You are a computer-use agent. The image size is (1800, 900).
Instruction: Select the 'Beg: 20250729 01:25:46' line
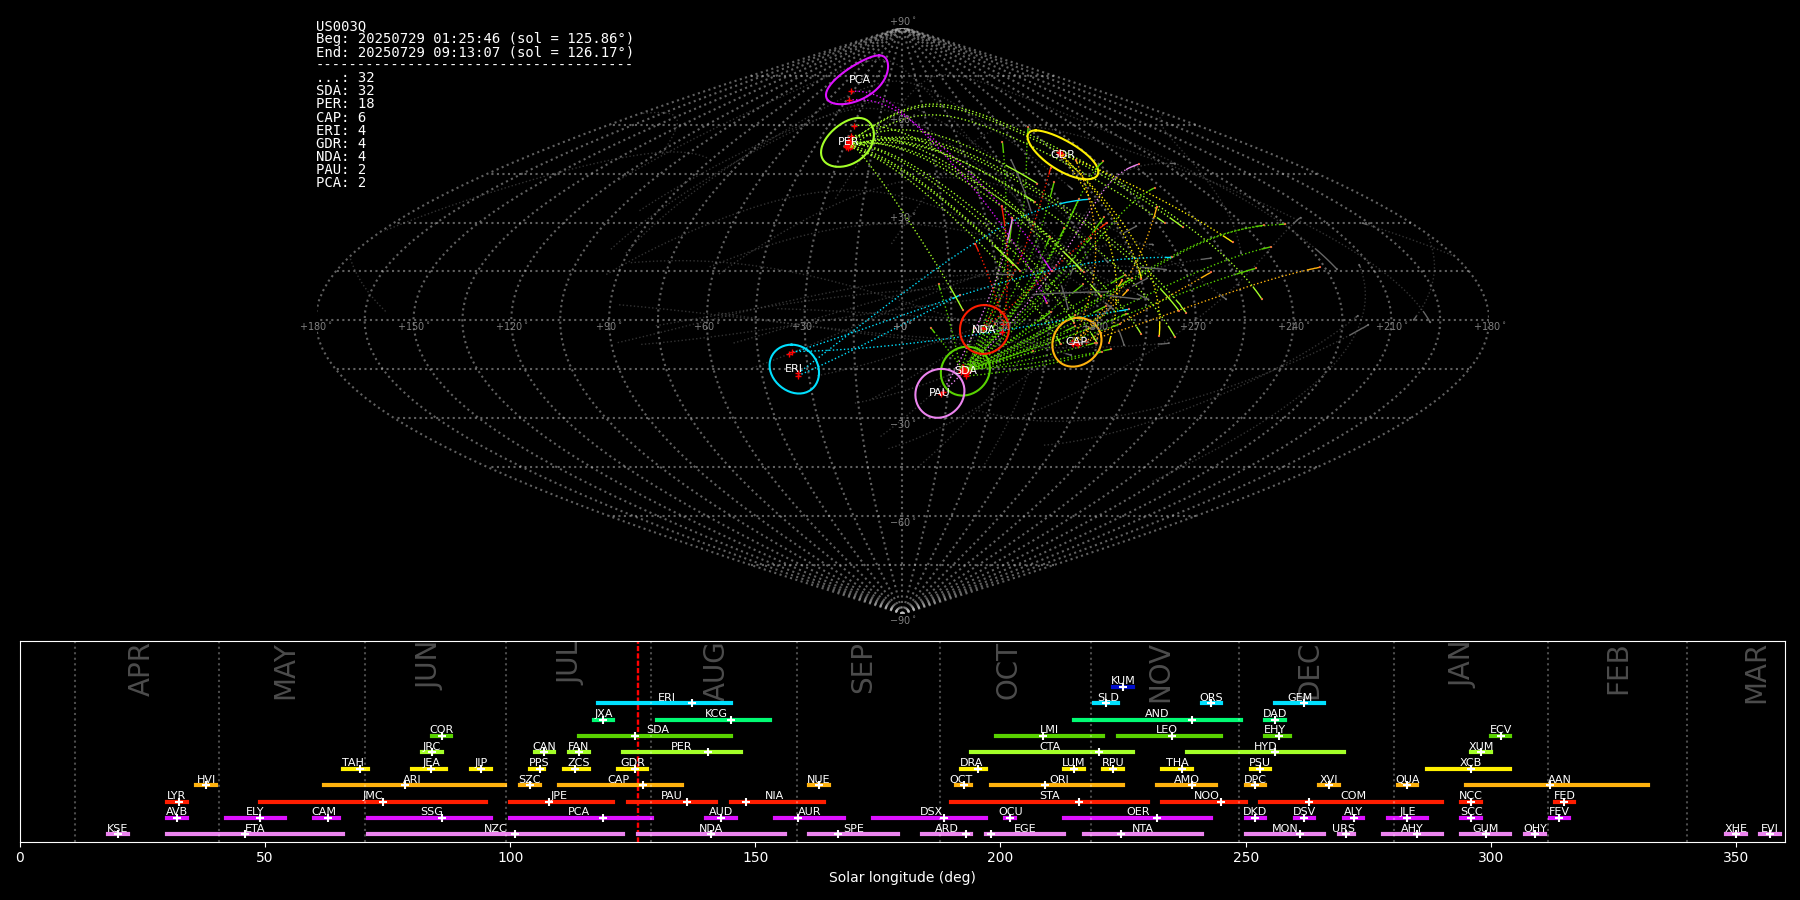pyautogui.click(x=475, y=39)
